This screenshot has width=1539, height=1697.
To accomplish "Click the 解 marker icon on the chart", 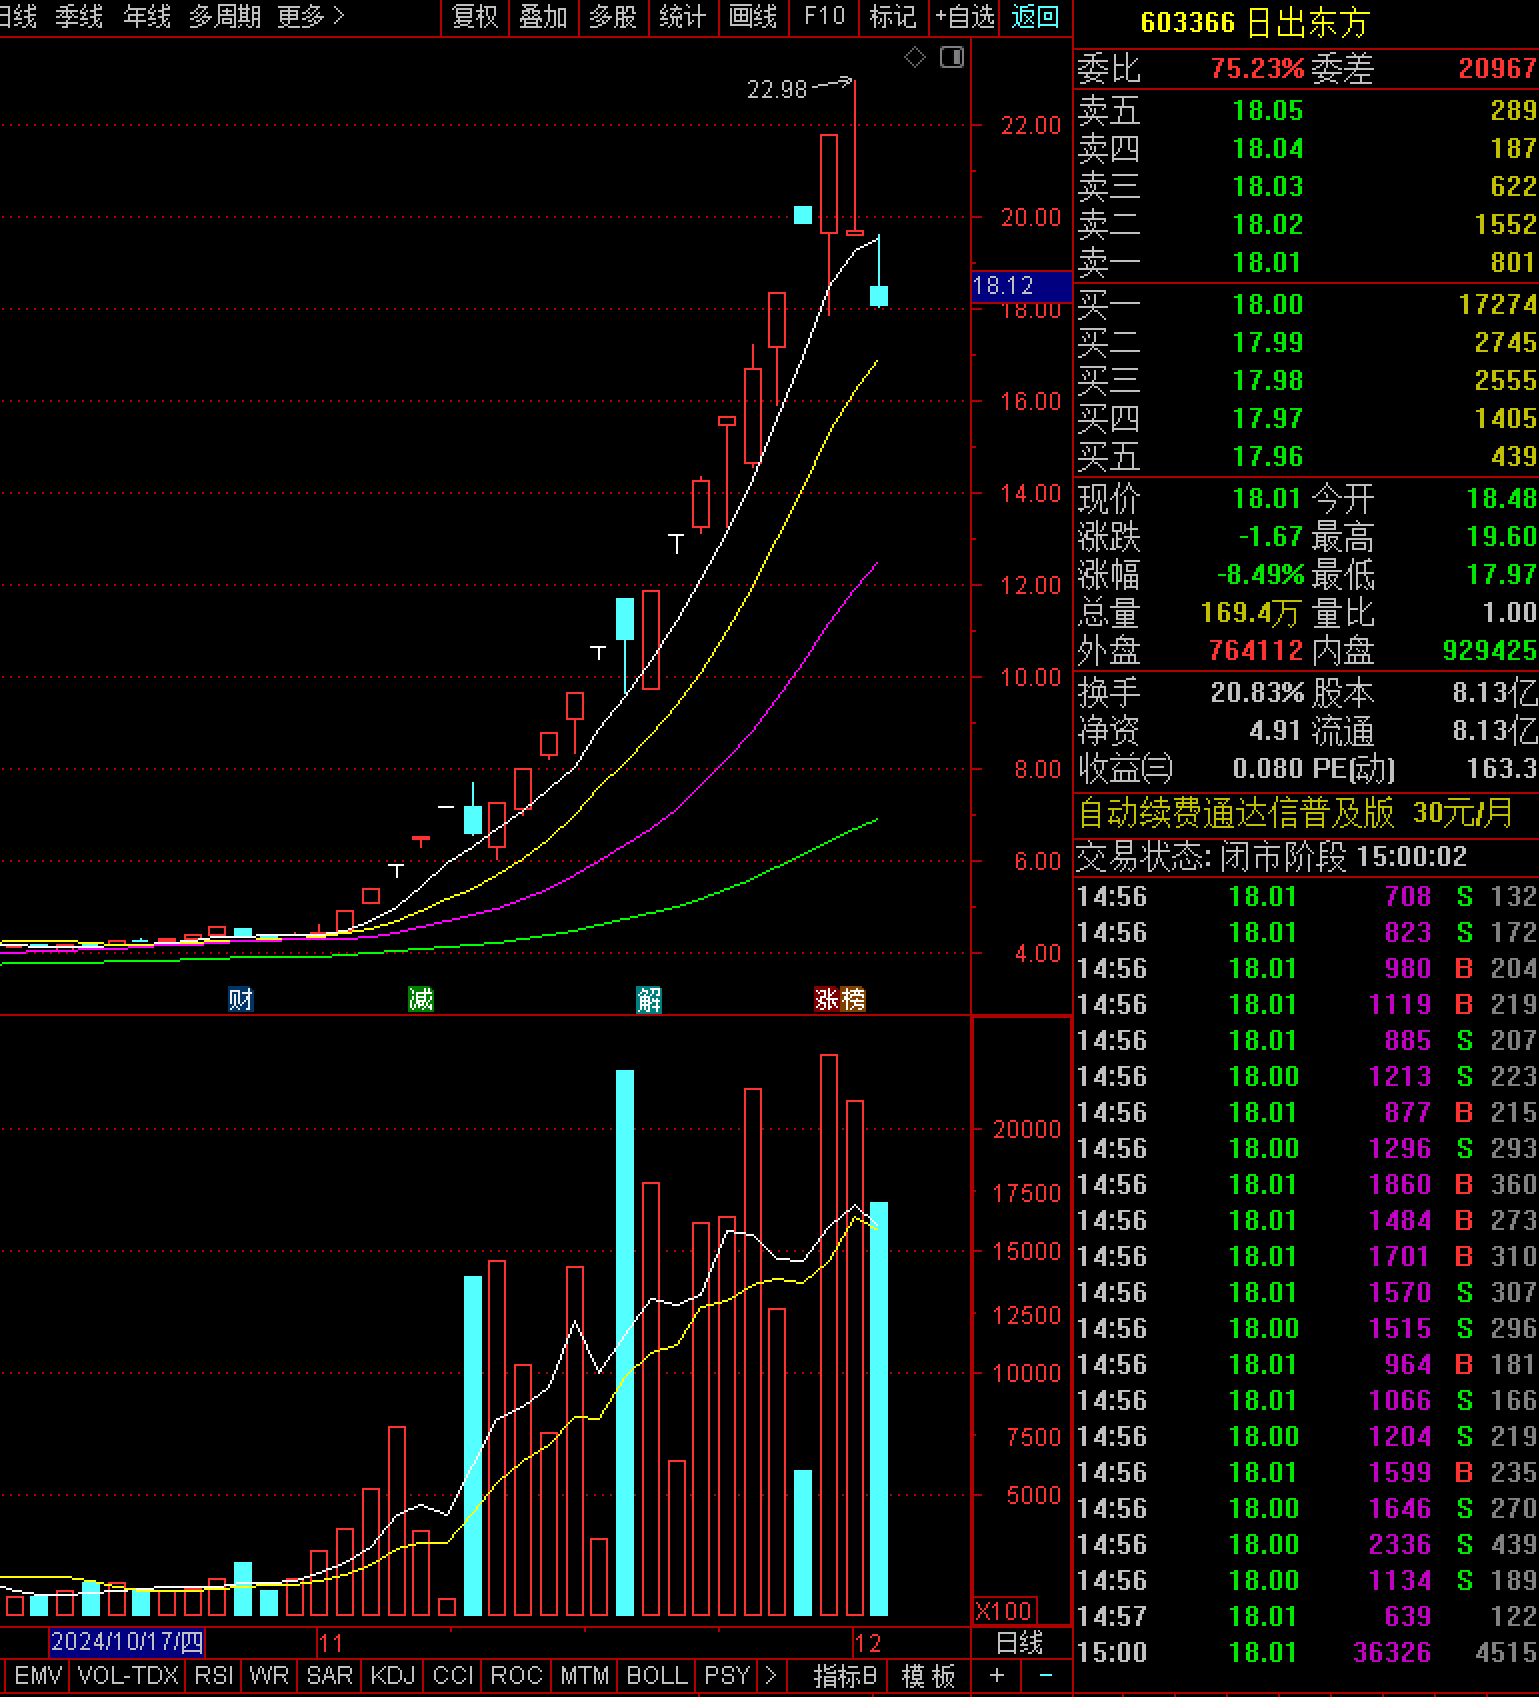I will [x=649, y=999].
